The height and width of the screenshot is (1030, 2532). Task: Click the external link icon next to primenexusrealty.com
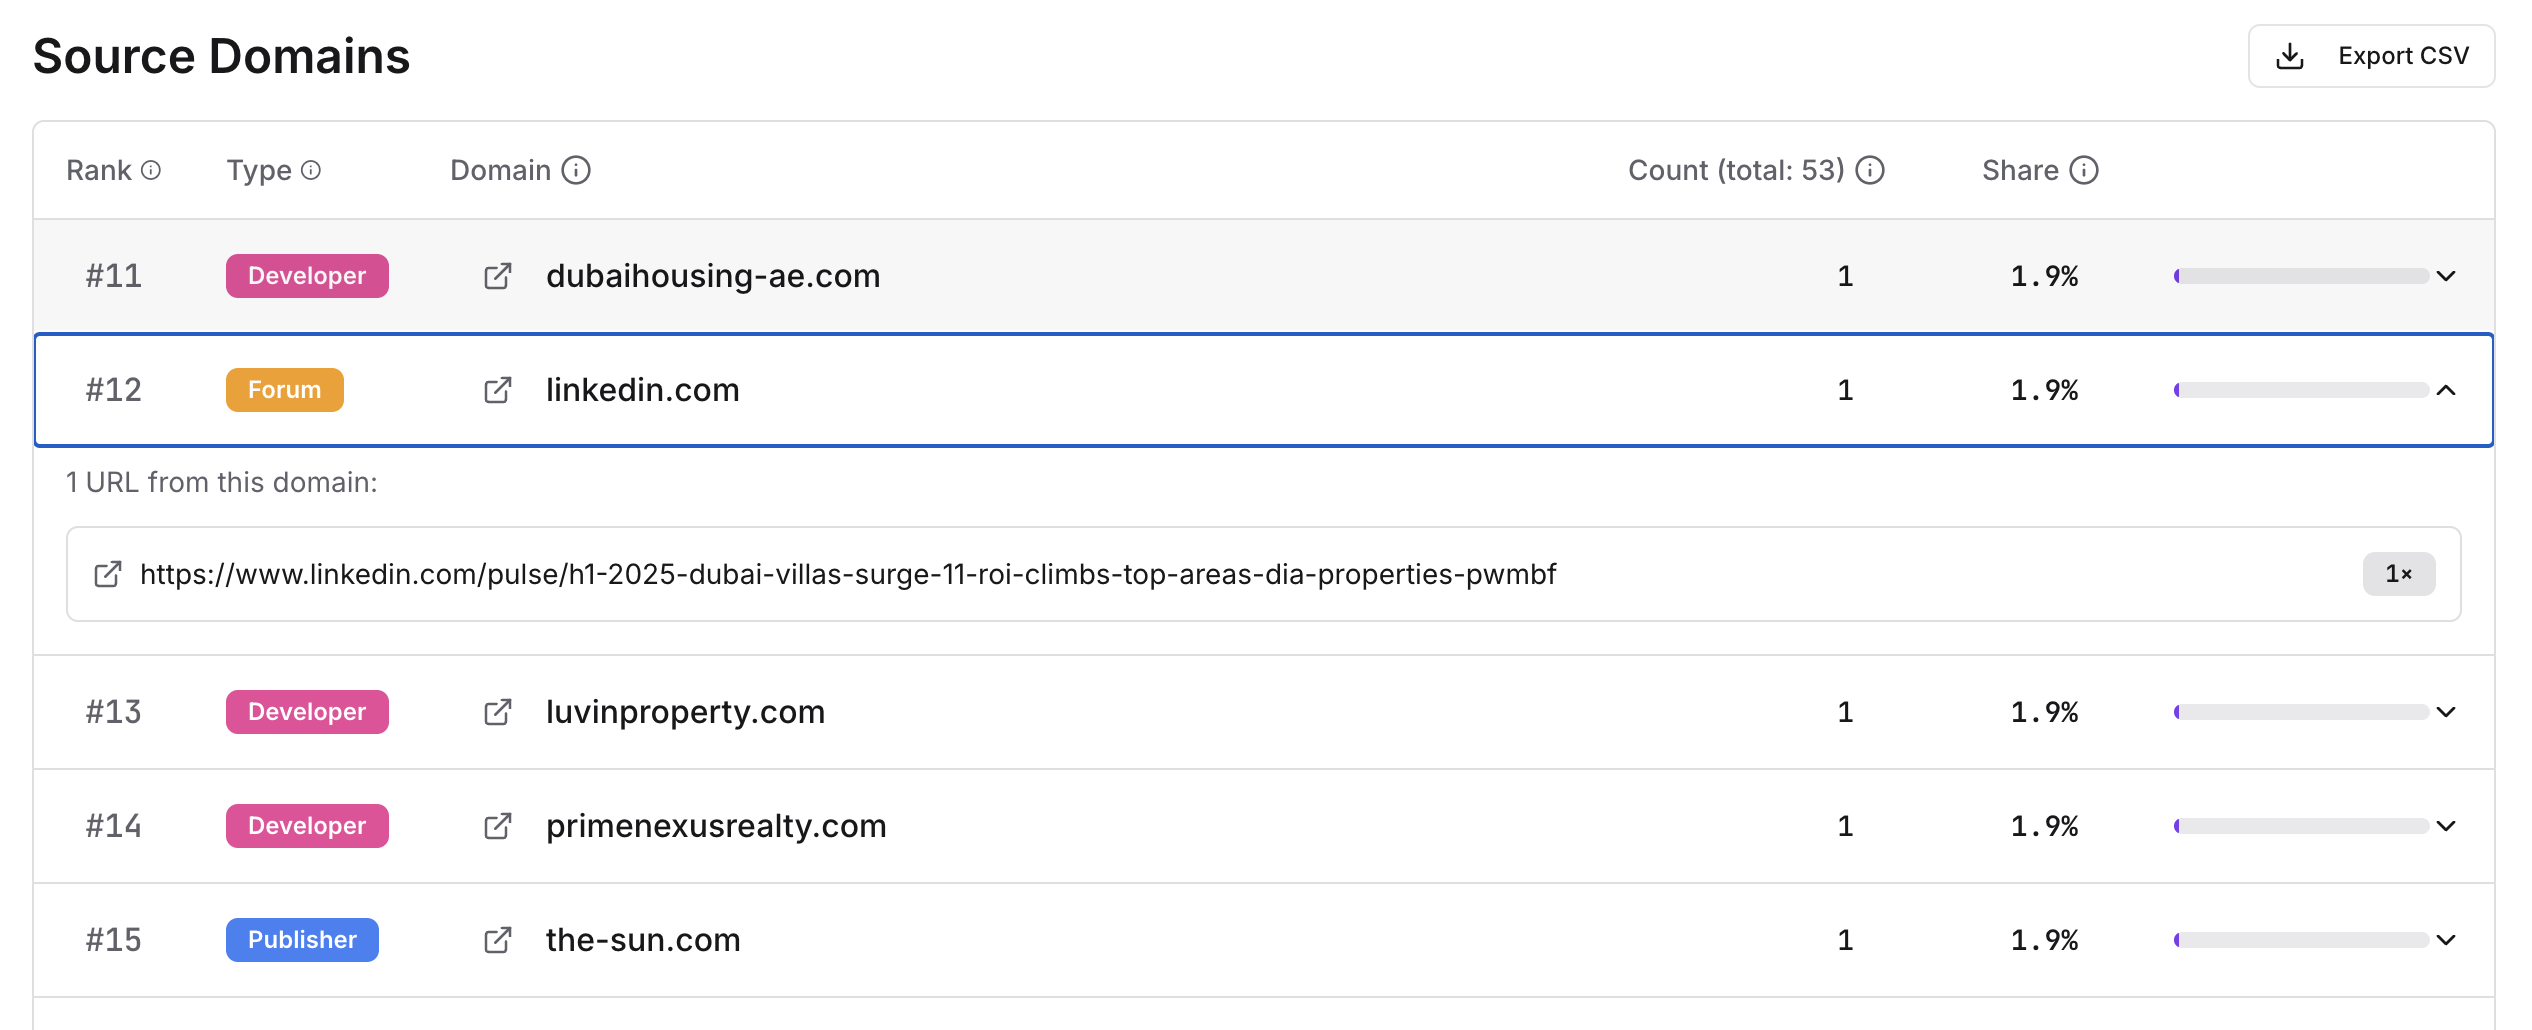[497, 826]
